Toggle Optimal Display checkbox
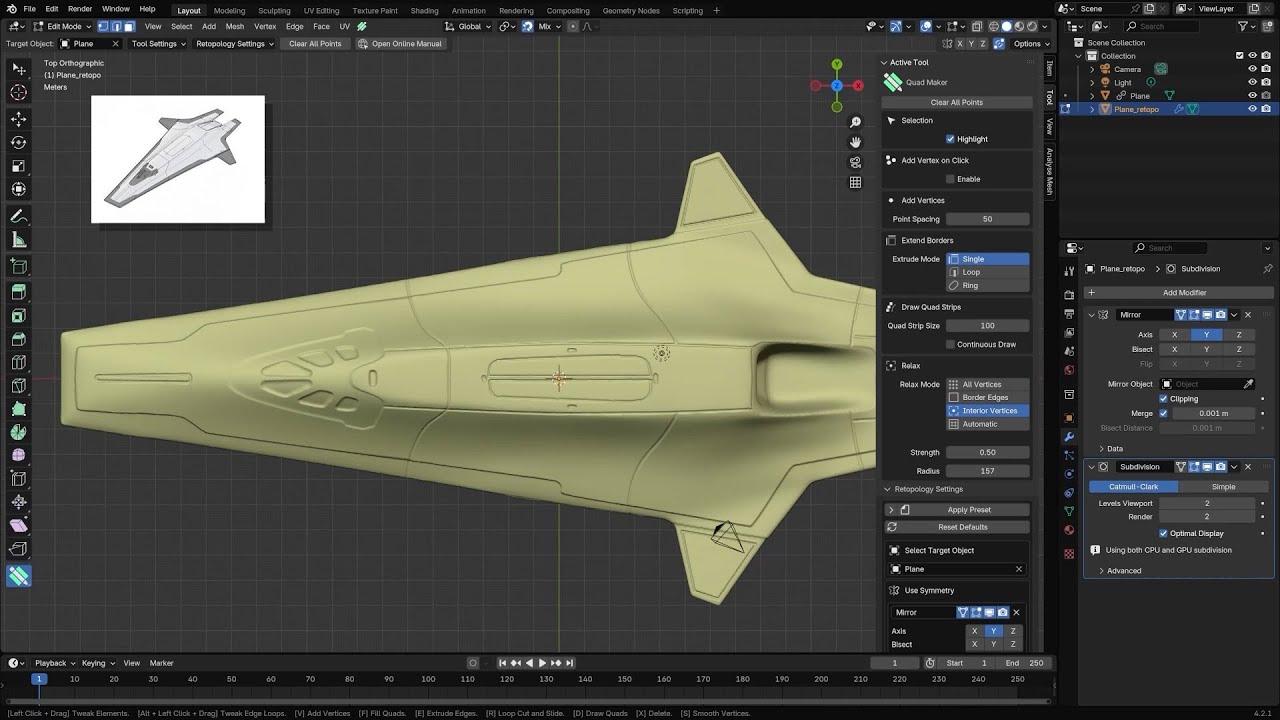 [x=1163, y=533]
